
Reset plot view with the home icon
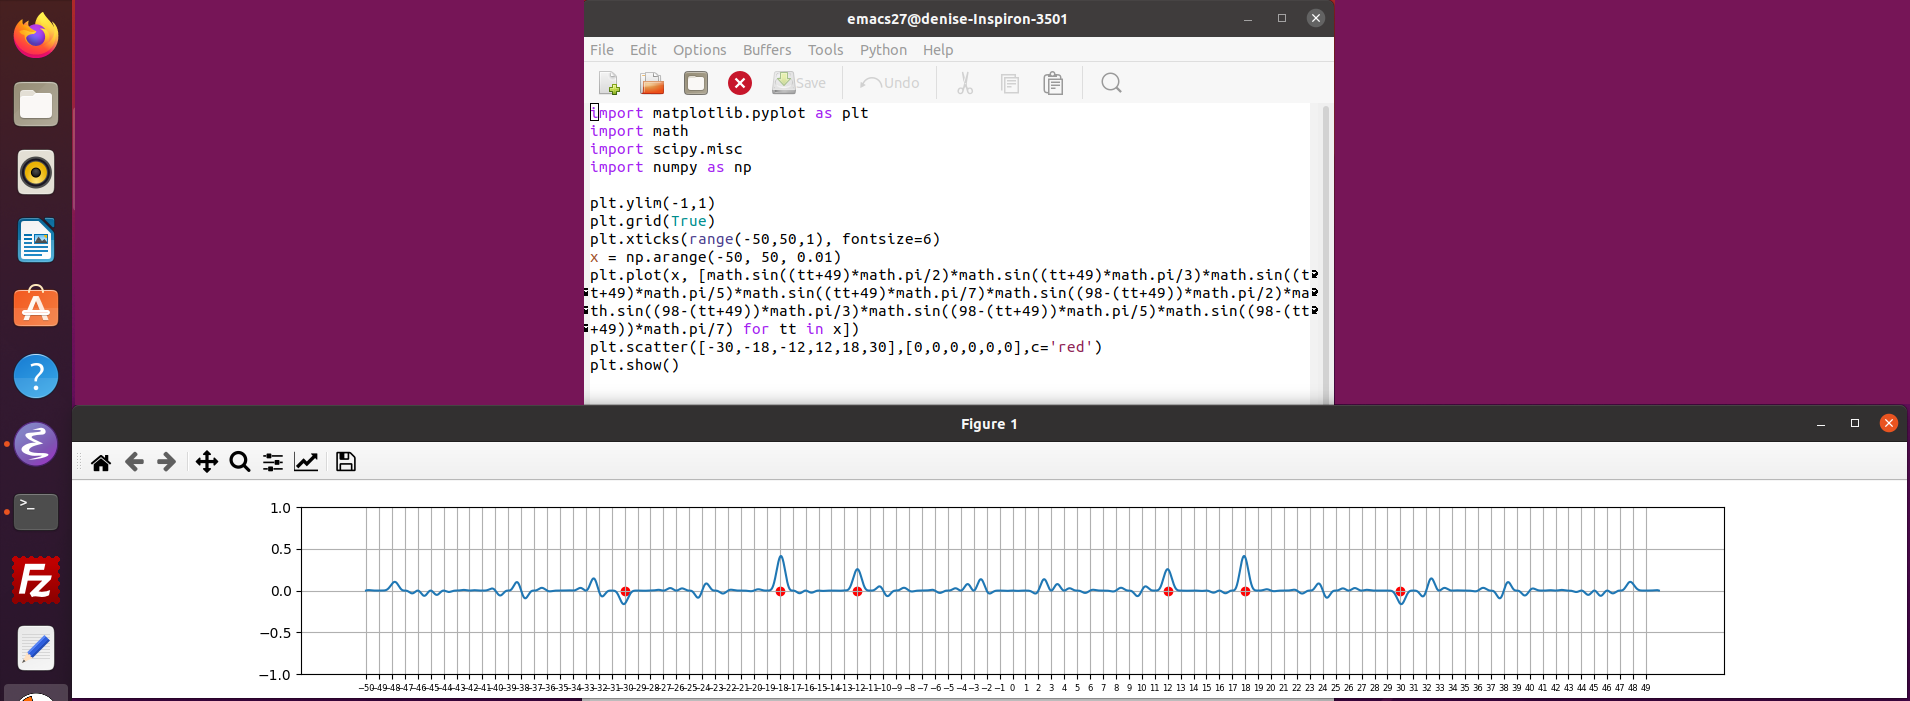coord(101,462)
